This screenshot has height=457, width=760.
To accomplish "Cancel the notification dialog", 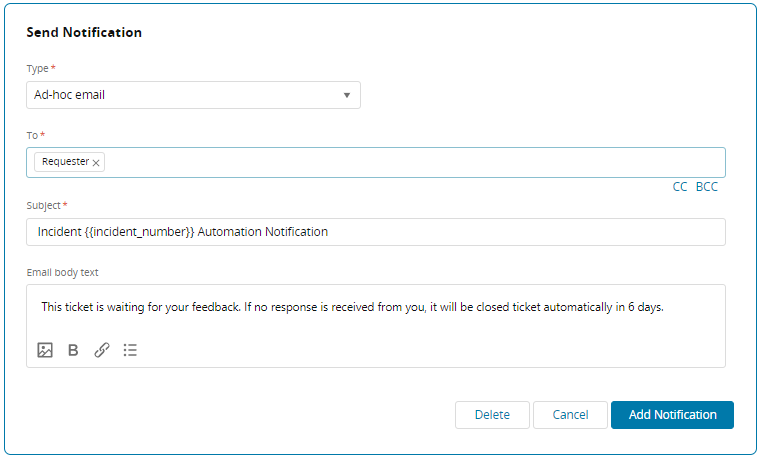I will (570, 415).
